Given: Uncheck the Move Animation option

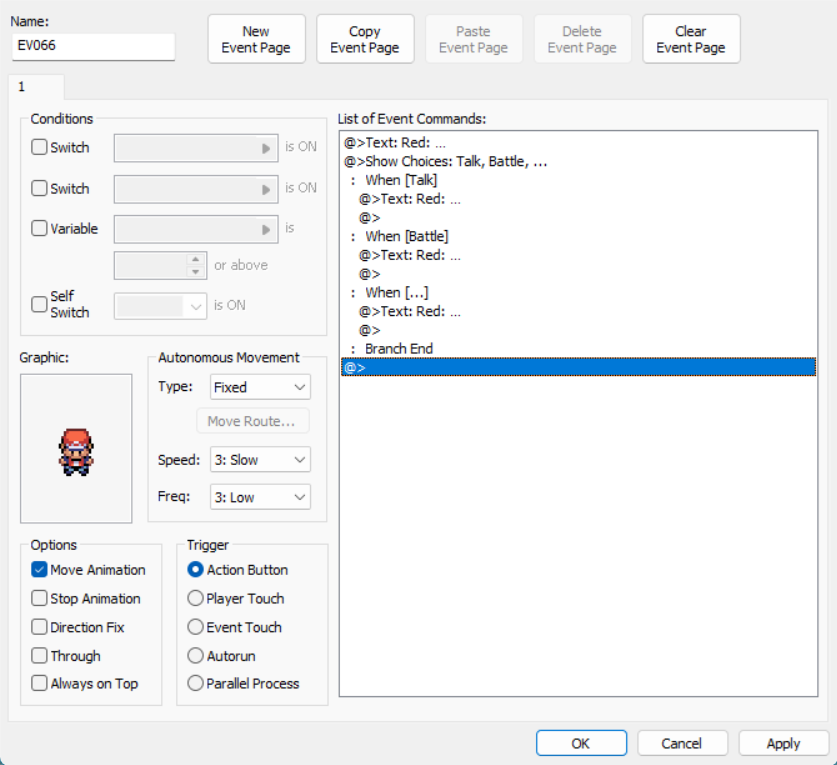Looking at the screenshot, I should 39,570.
